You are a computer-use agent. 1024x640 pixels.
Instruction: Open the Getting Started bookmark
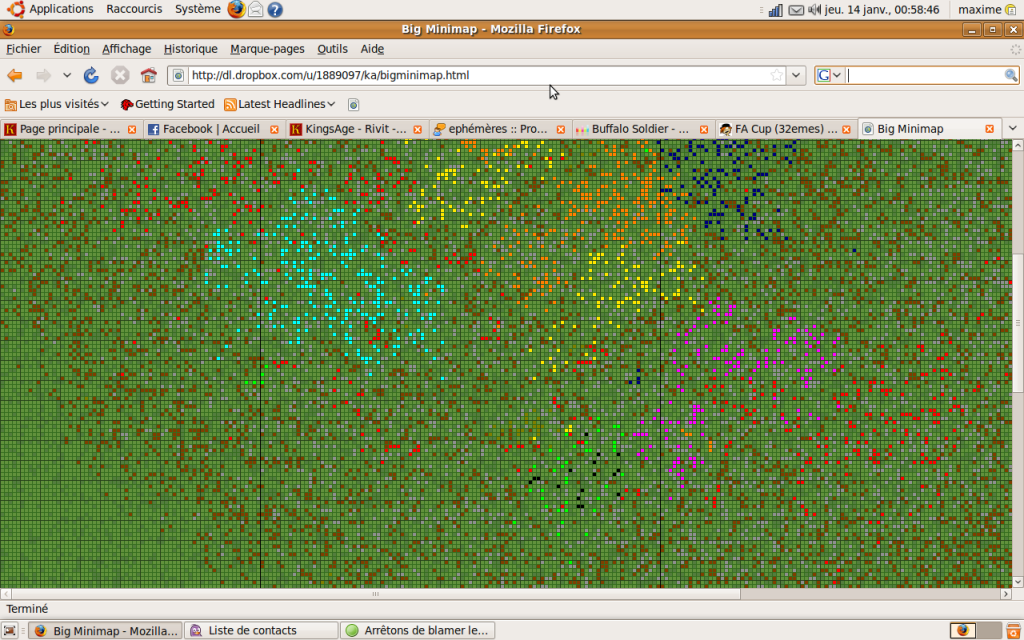pos(168,104)
